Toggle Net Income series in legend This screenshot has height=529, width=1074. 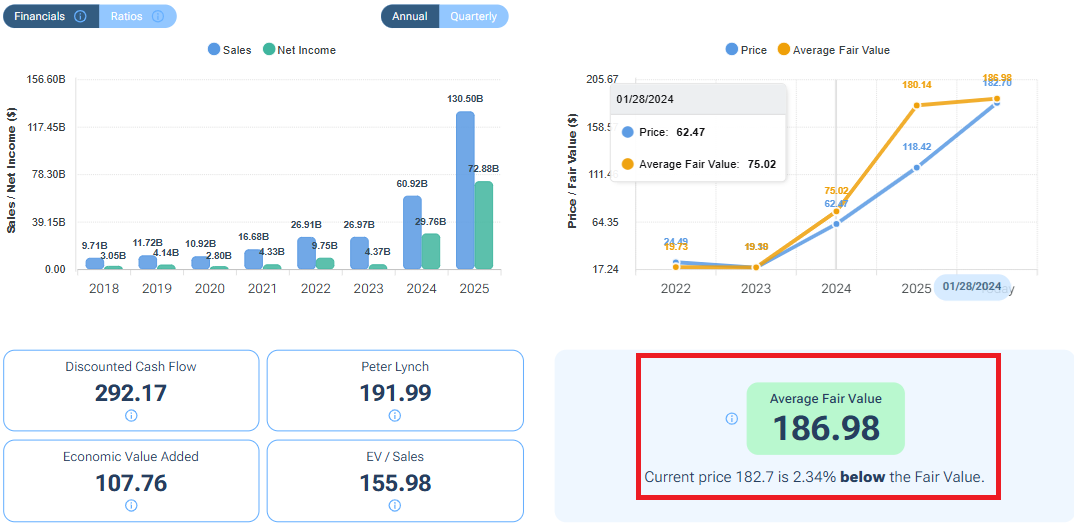tap(299, 50)
